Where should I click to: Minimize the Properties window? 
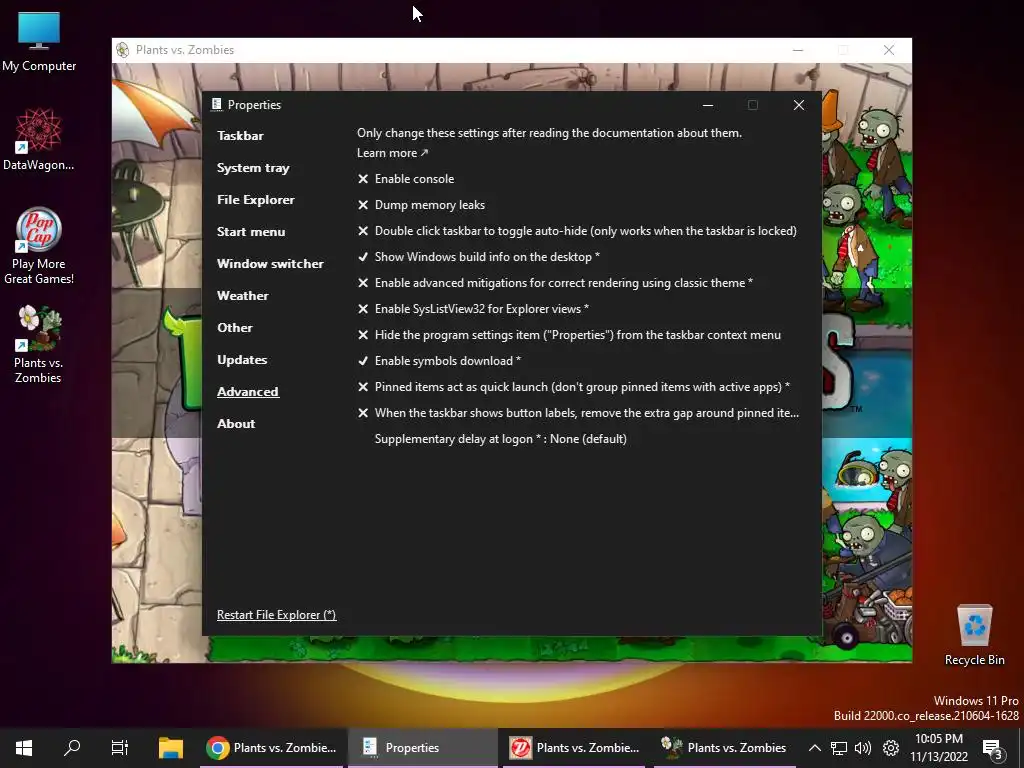pos(708,105)
